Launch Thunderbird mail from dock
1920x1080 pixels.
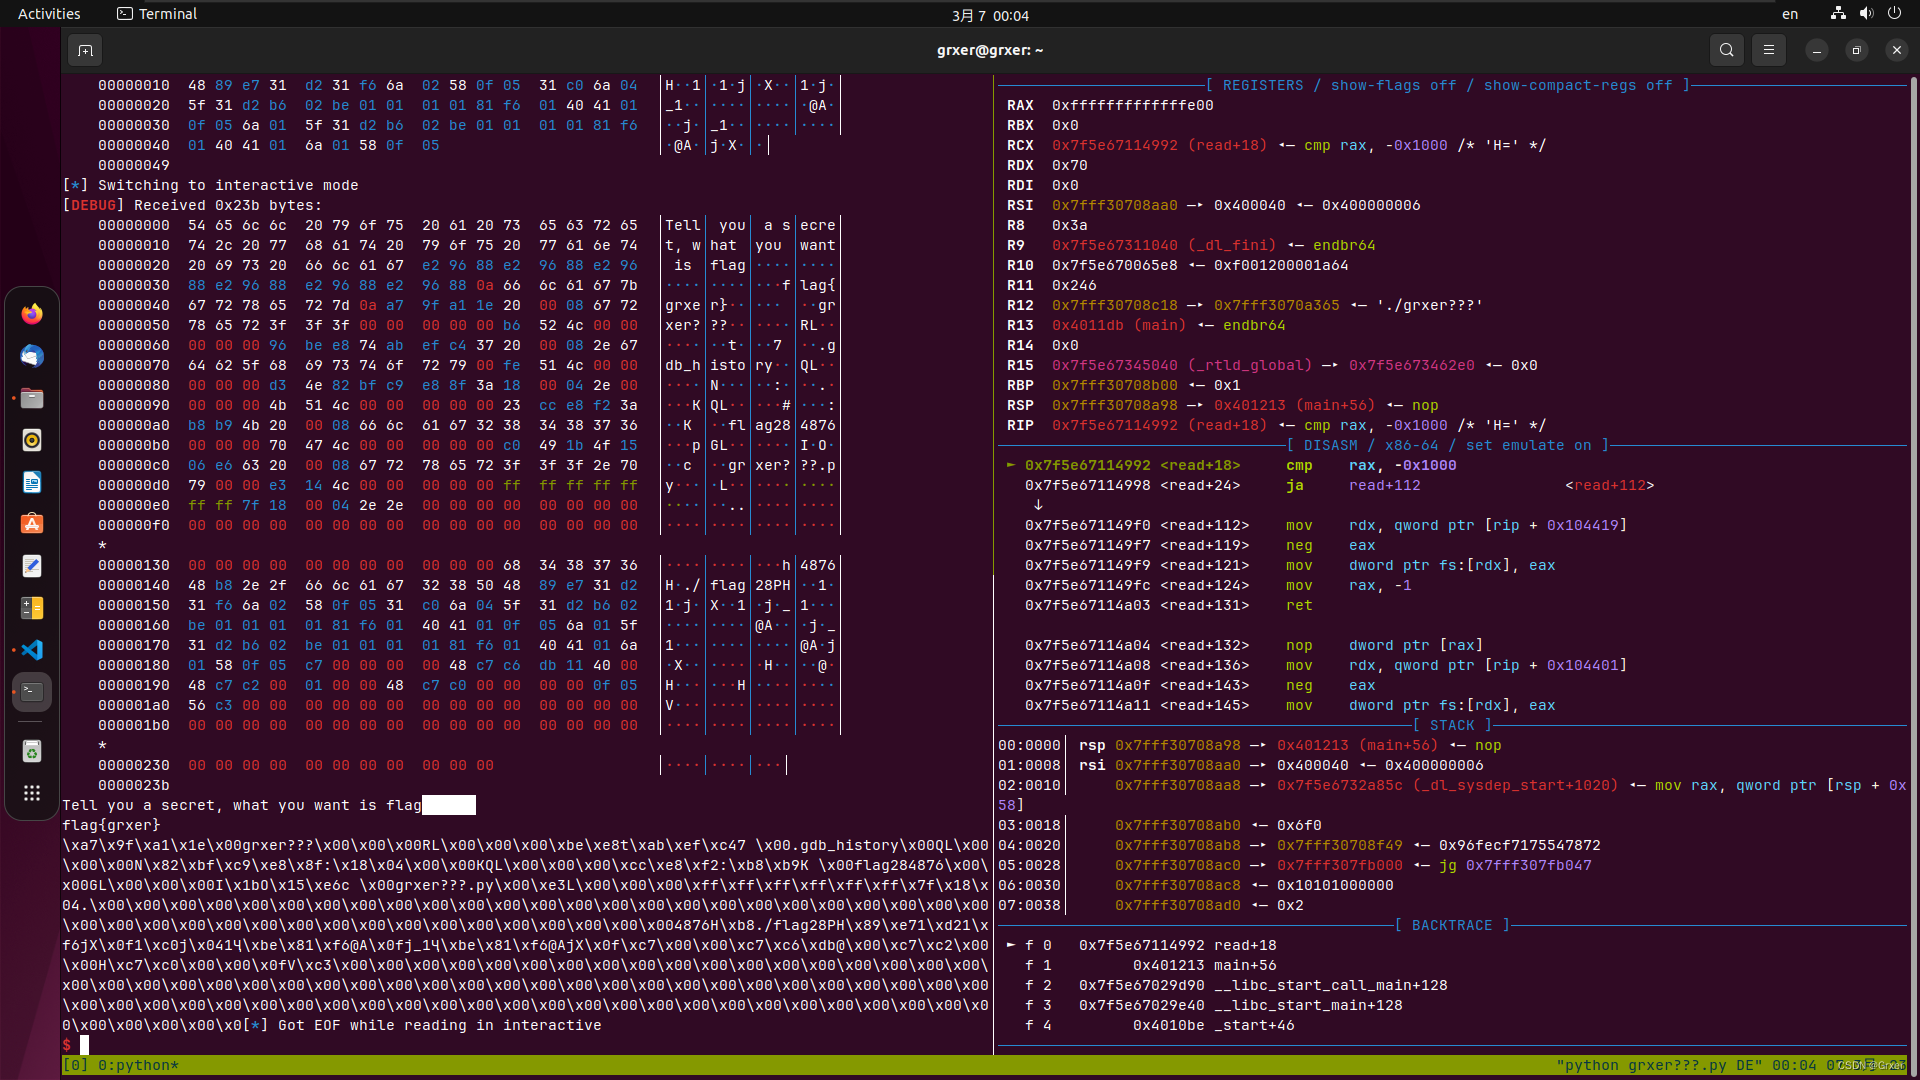coord(32,356)
